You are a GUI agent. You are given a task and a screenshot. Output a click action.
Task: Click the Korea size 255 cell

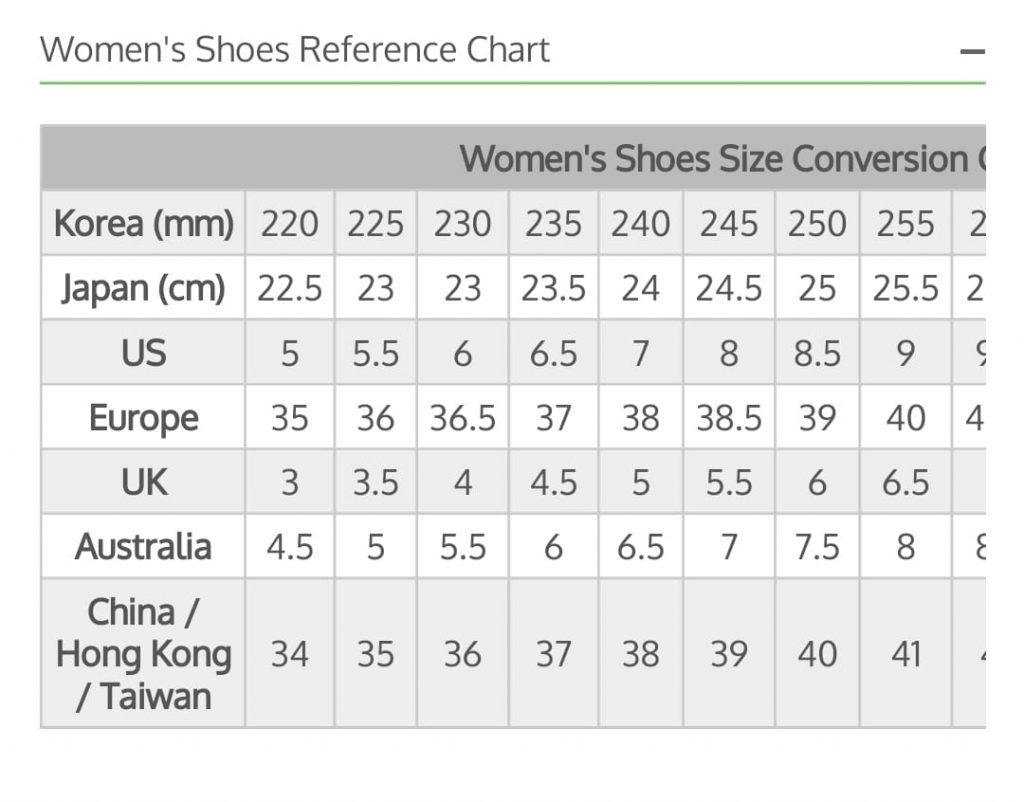coord(906,223)
